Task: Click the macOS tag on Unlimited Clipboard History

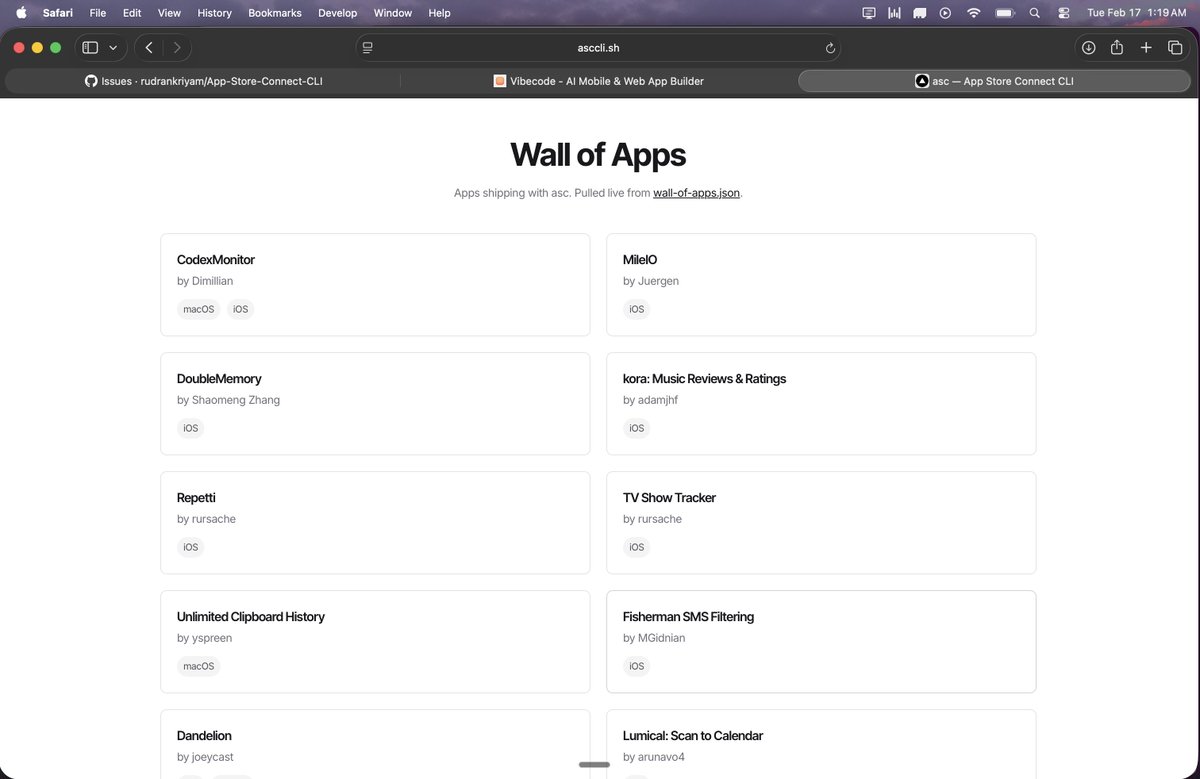Action: (x=198, y=666)
